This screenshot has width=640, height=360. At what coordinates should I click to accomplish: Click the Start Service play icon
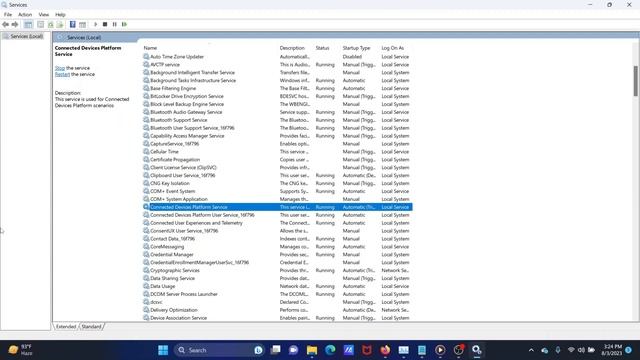click(96, 24)
